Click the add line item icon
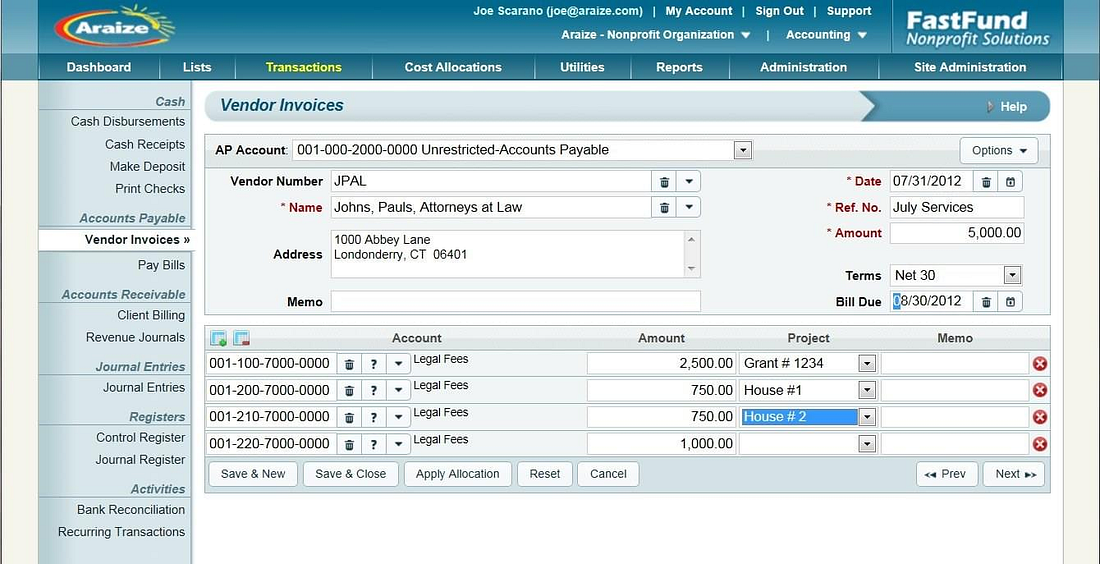The image size is (1100, 564). (x=219, y=338)
